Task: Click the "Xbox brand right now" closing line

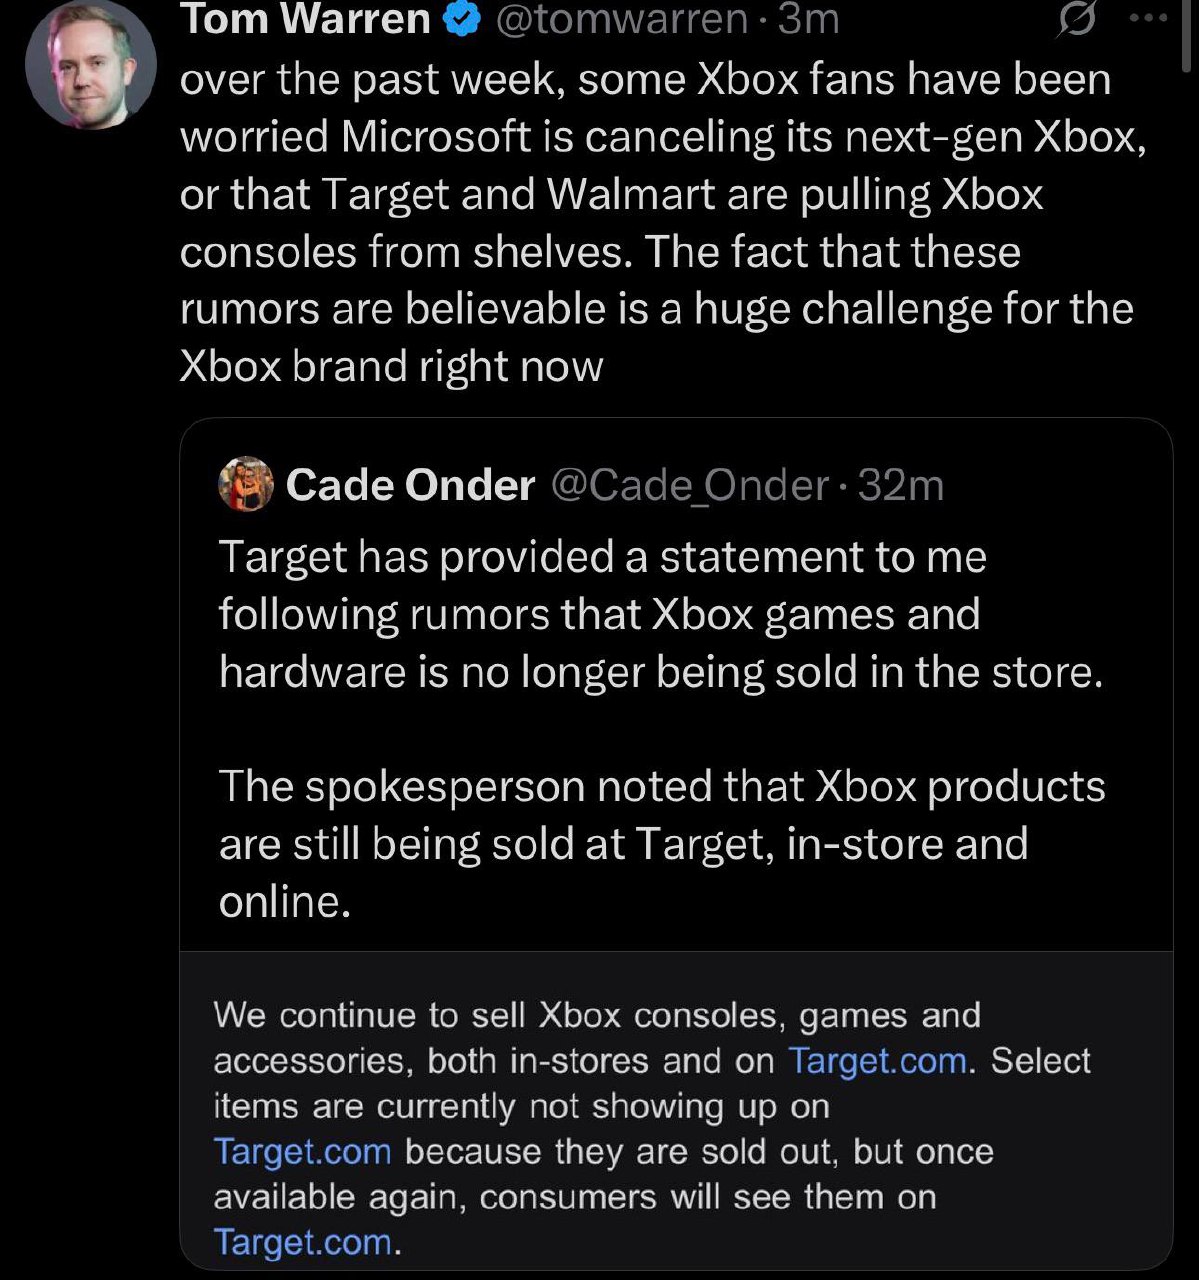Action: tap(391, 366)
